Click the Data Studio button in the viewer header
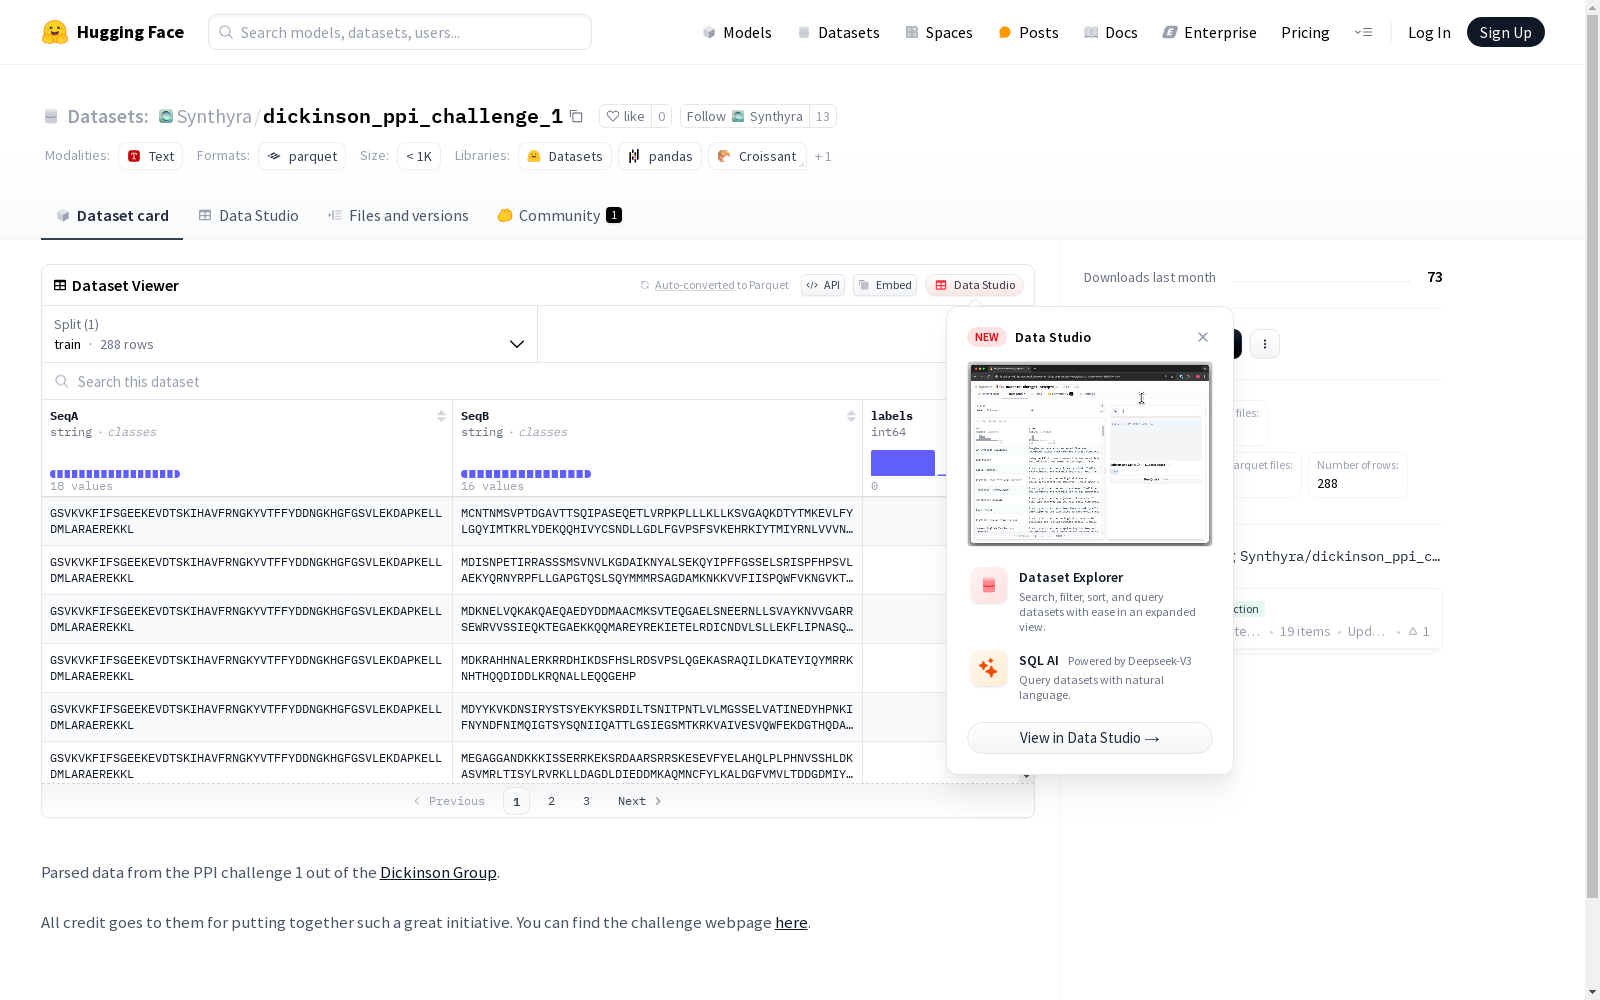Image resolution: width=1600 pixels, height=1000 pixels. 974,285
